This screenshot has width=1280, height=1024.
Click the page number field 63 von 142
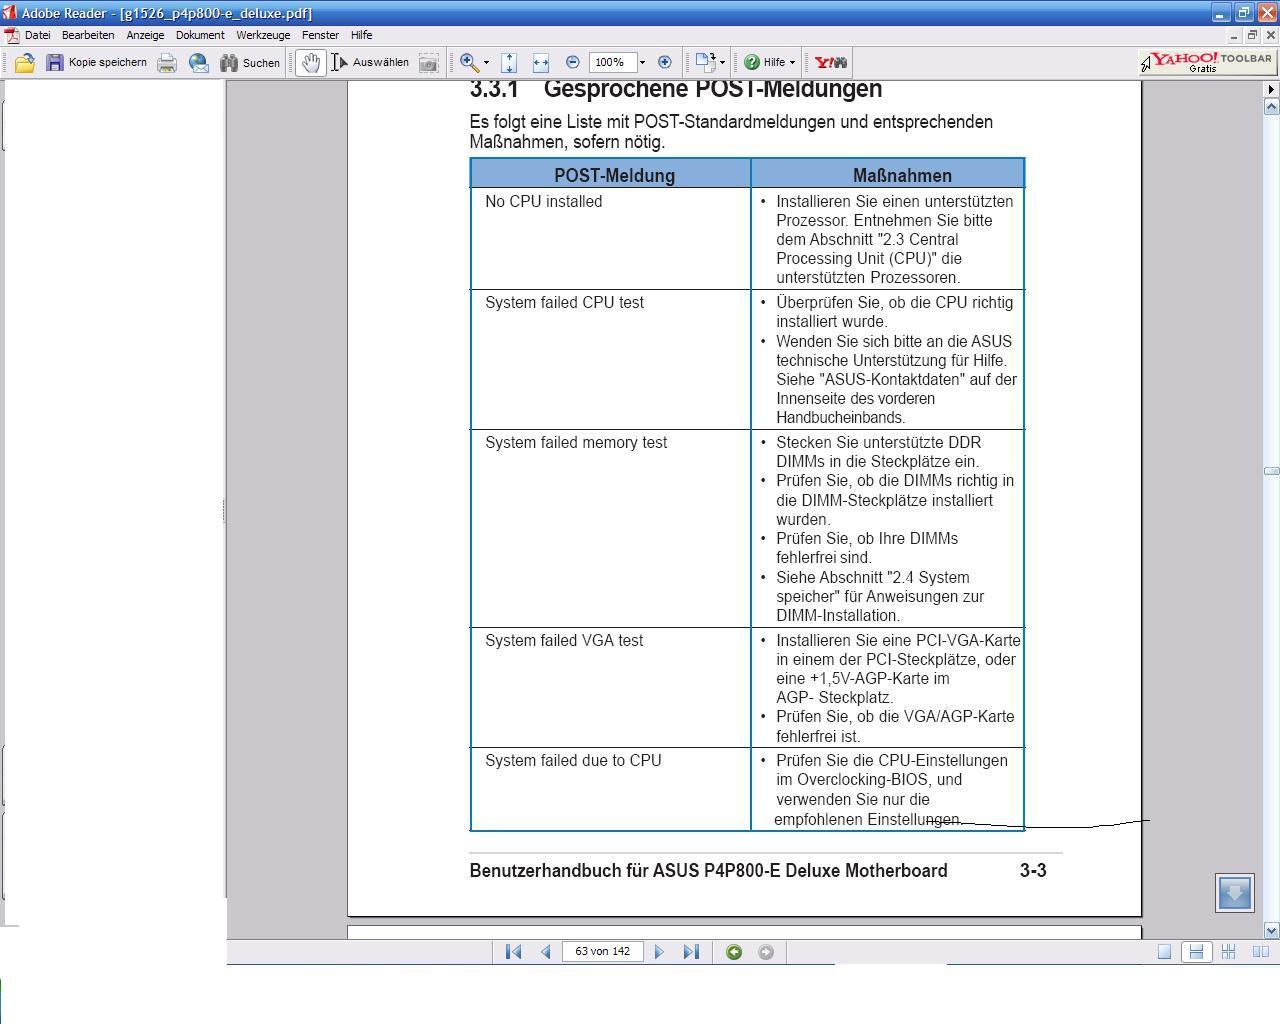click(603, 952)
